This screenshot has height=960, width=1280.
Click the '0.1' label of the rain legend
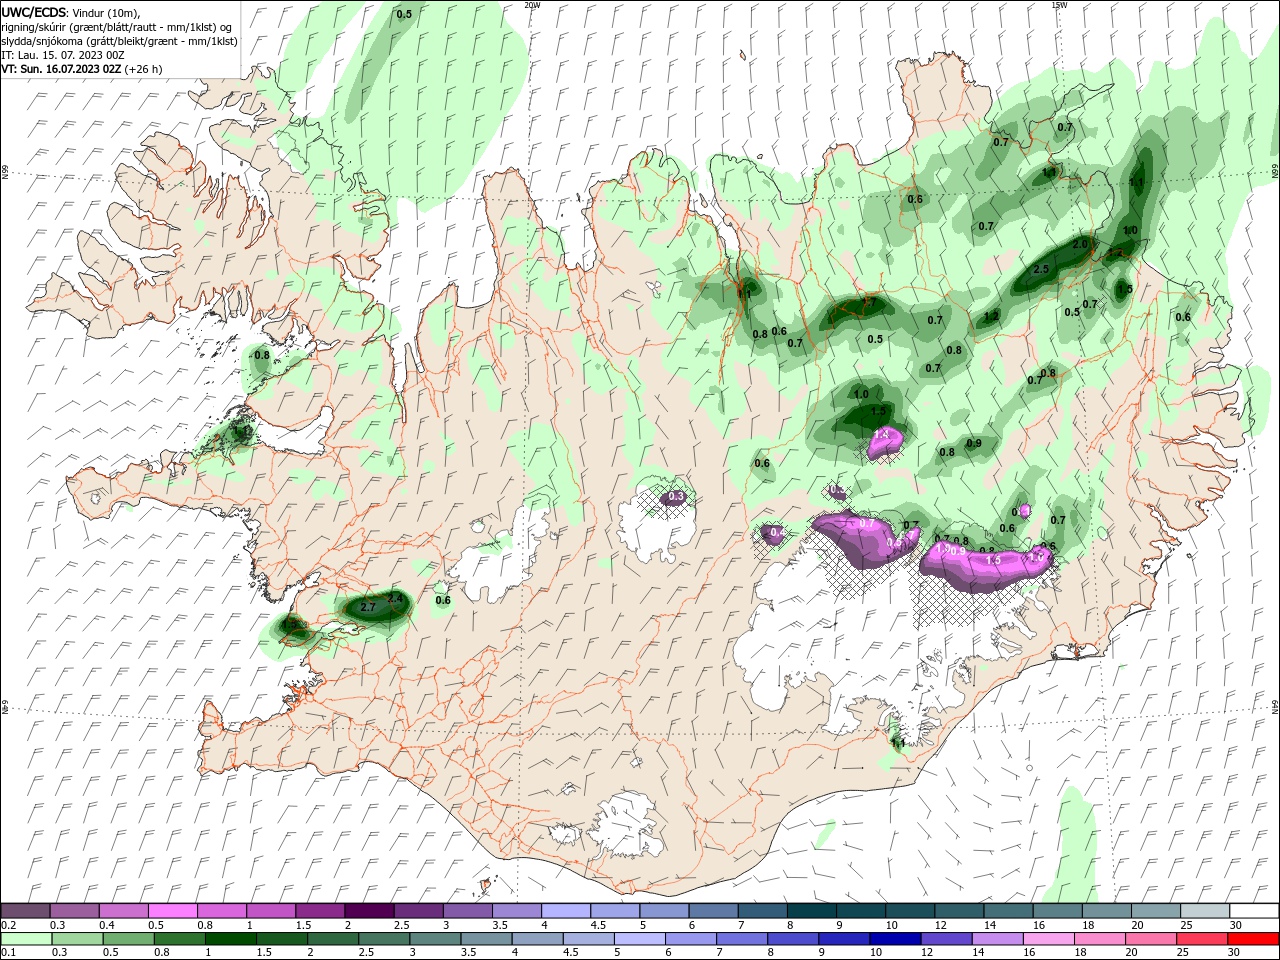pyautogui.click(x=8, y=953)
